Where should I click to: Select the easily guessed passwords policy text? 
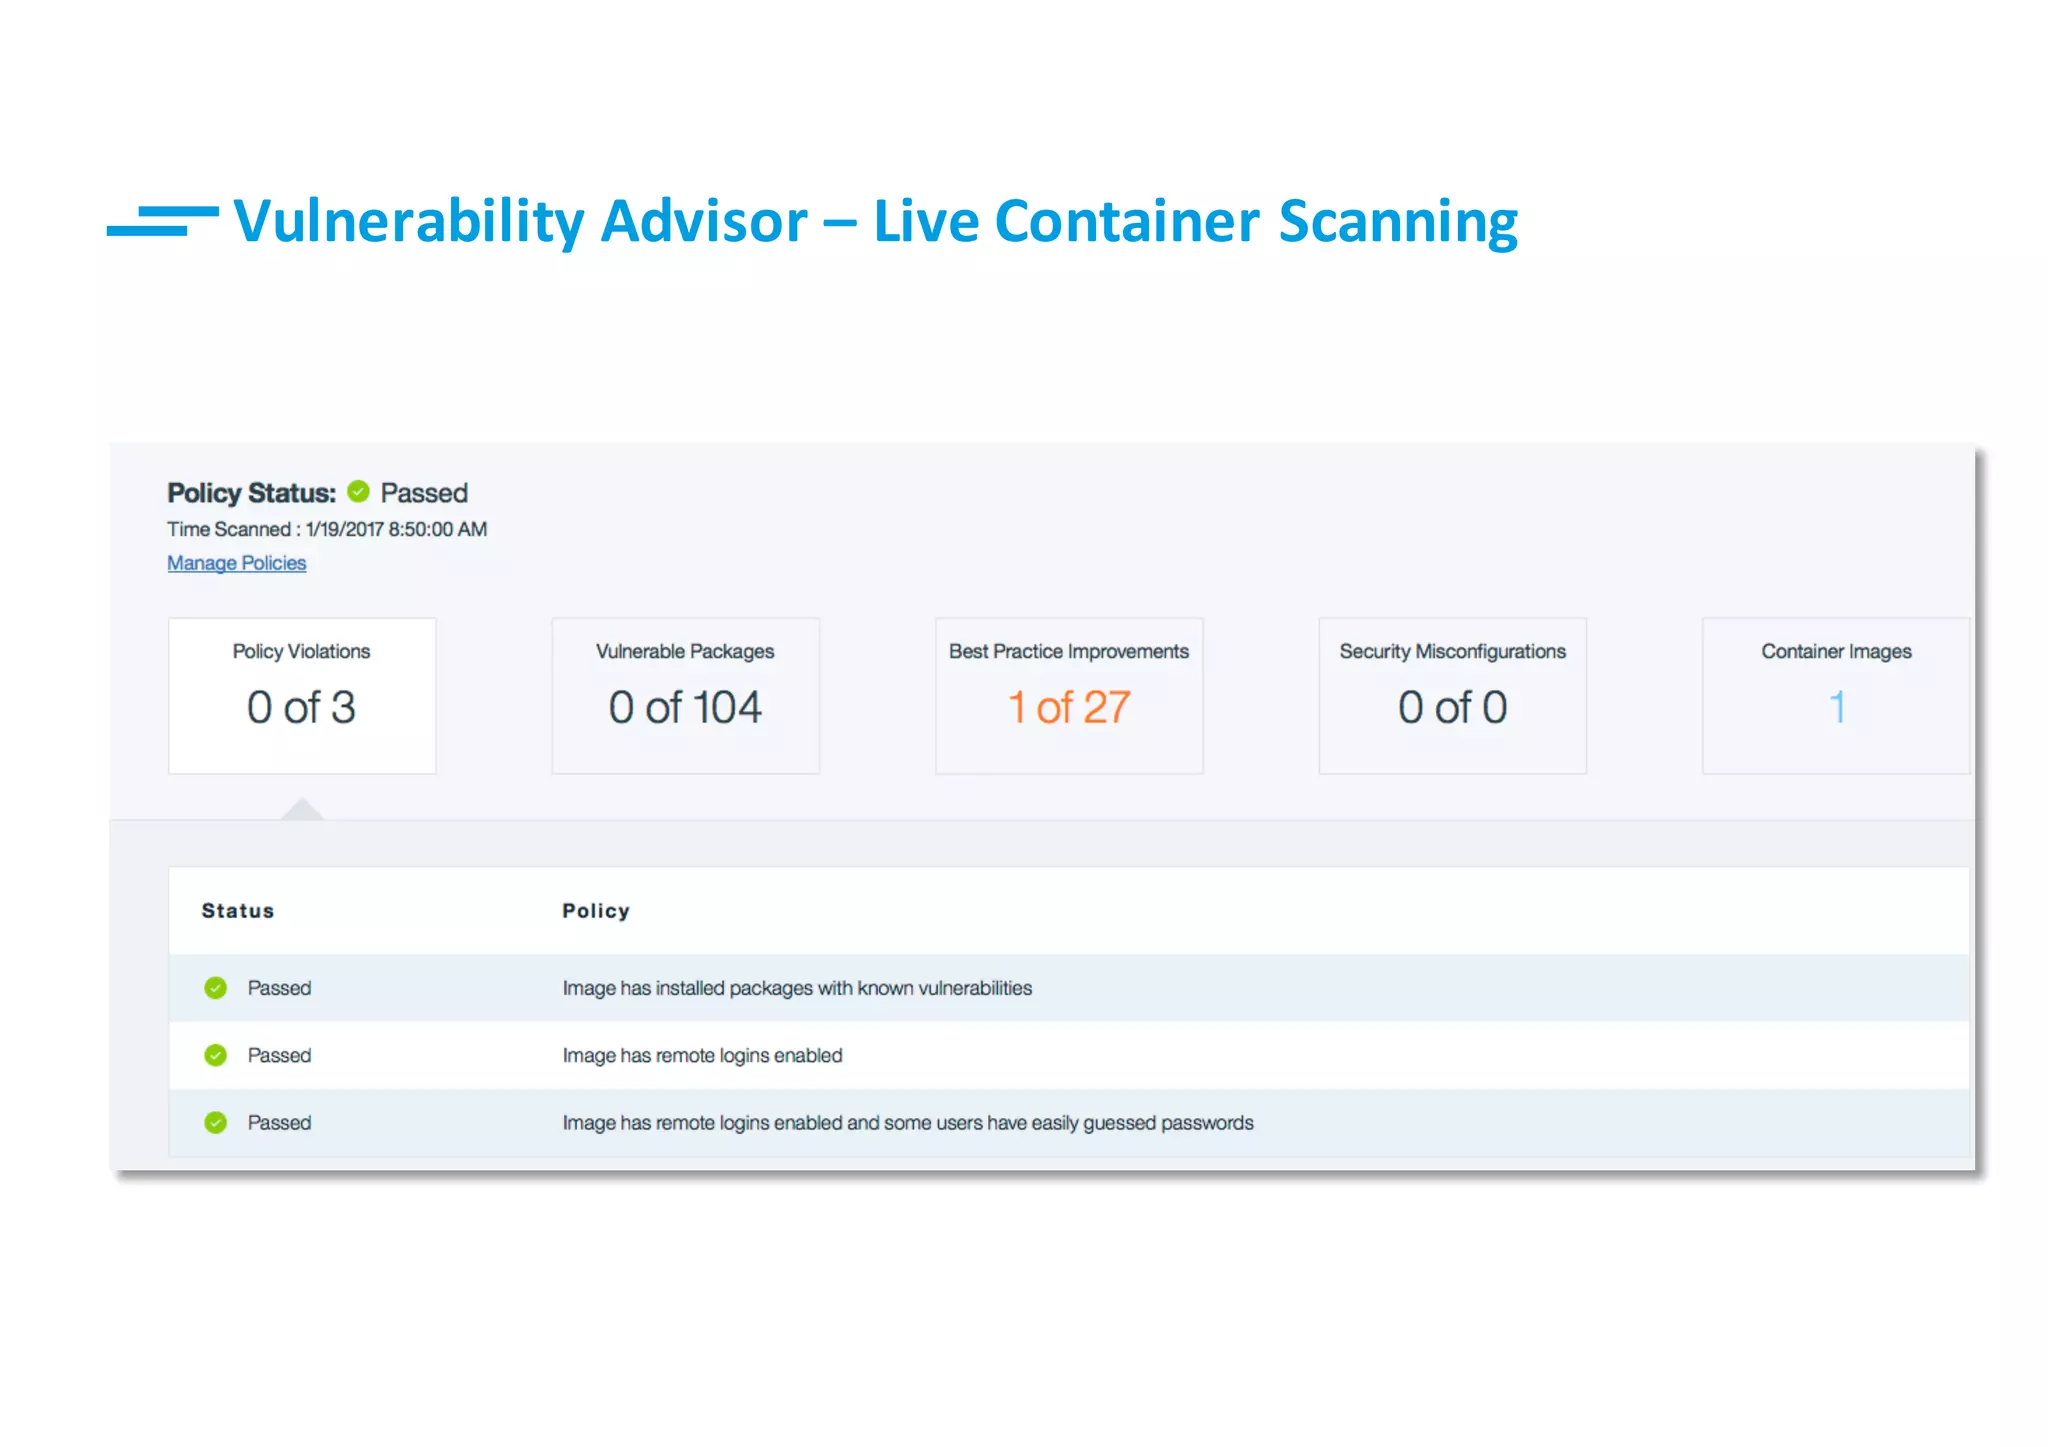(x=908, y=1122)
